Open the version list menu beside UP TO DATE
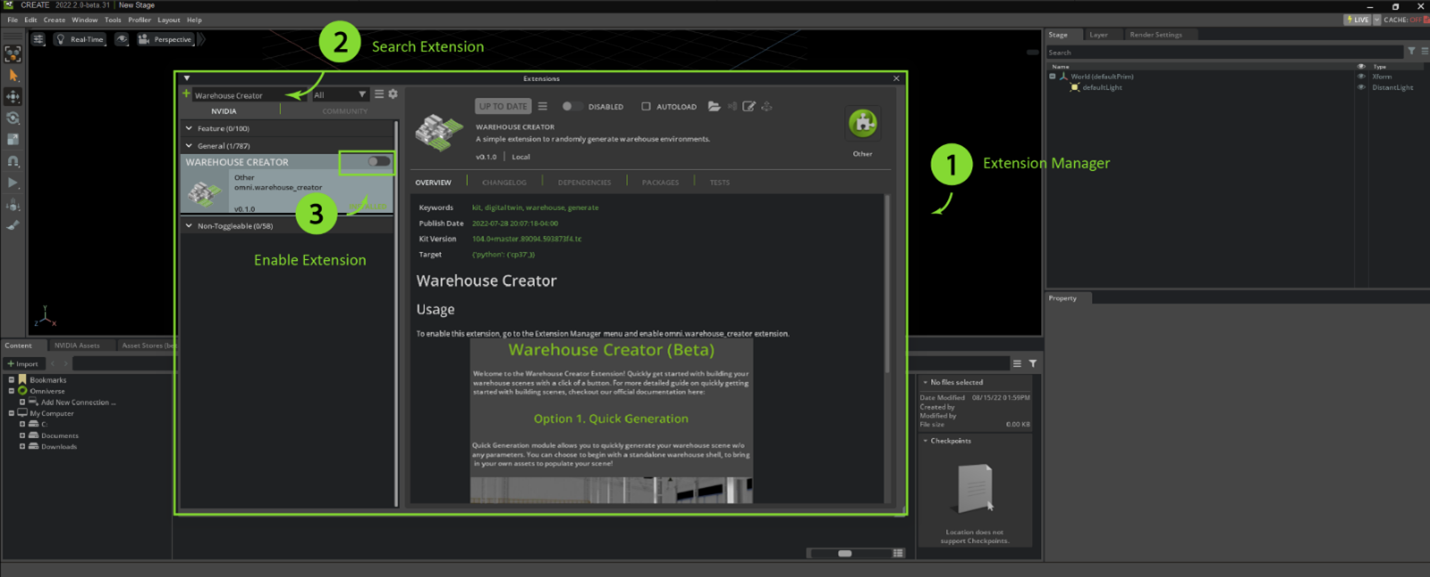 [543, 106]
